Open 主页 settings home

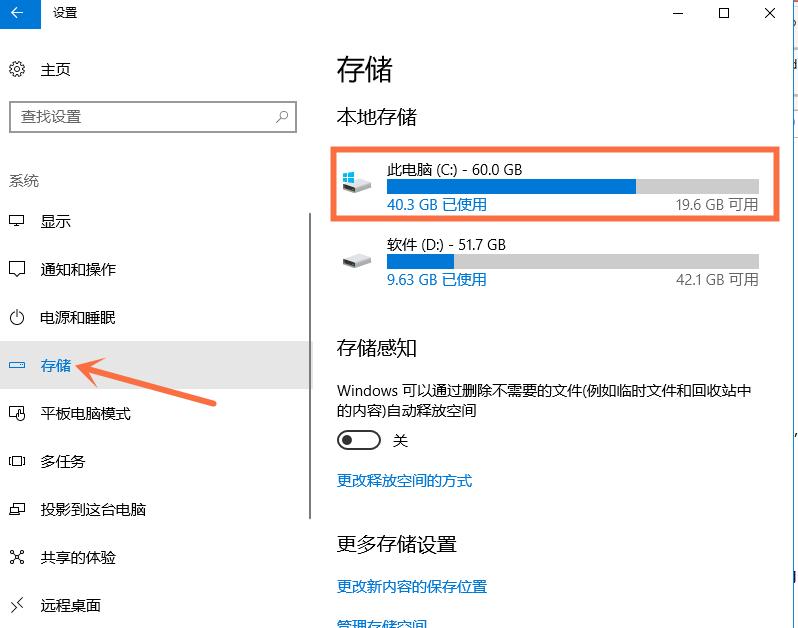55,69
